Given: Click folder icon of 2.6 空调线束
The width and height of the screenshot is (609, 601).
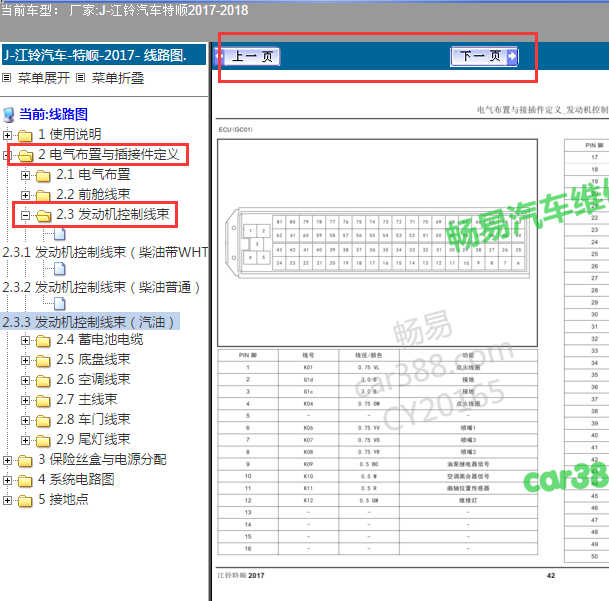Looking at the screenshot, I should [x=43, y=381].
